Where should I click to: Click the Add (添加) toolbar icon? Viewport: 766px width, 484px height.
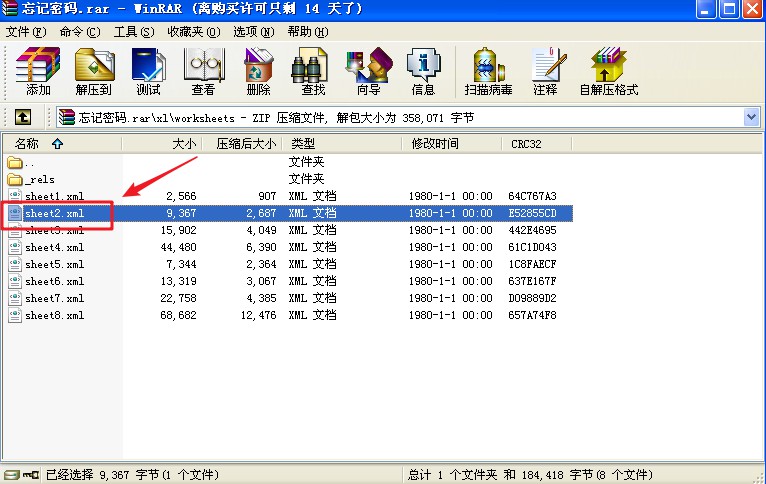tap(38, 70)
